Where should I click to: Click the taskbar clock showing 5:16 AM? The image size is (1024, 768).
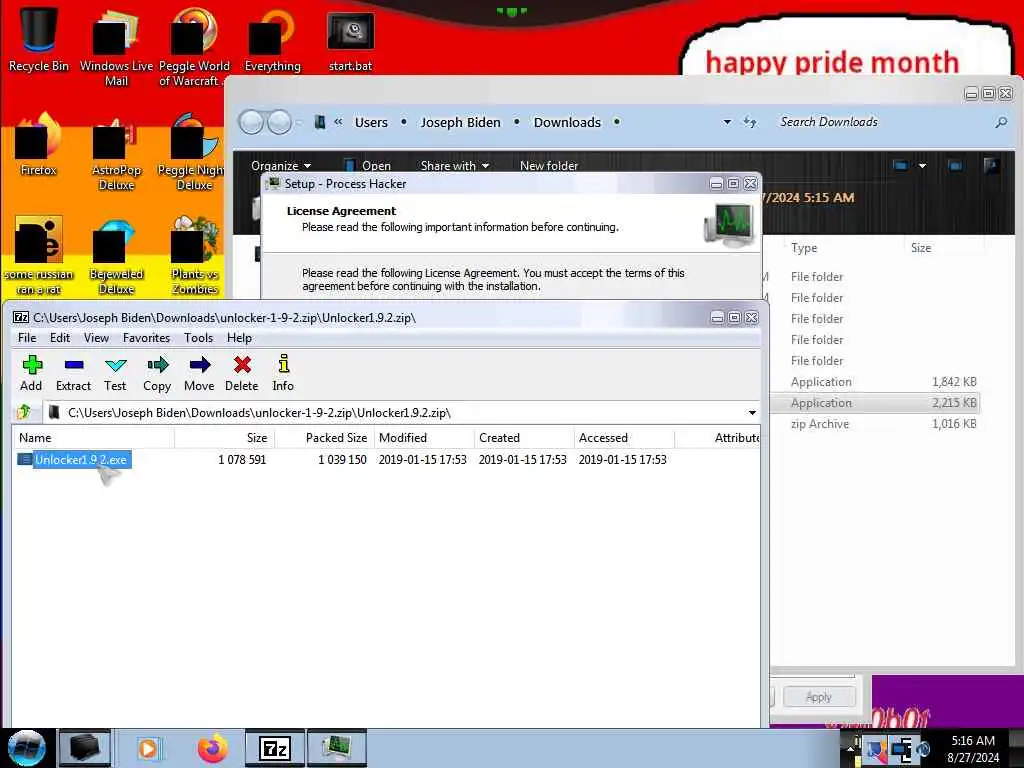[x=973, y=749]
